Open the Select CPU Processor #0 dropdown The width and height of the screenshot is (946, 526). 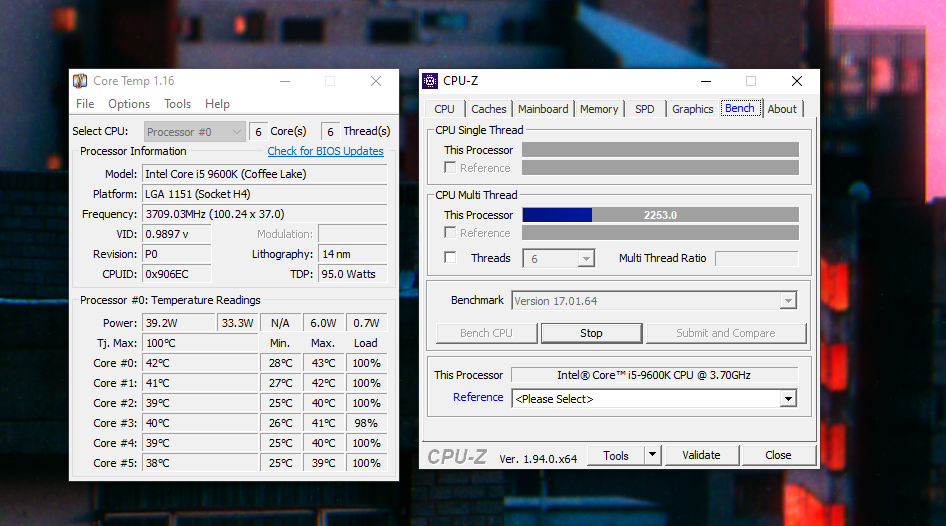coord(194,132)
